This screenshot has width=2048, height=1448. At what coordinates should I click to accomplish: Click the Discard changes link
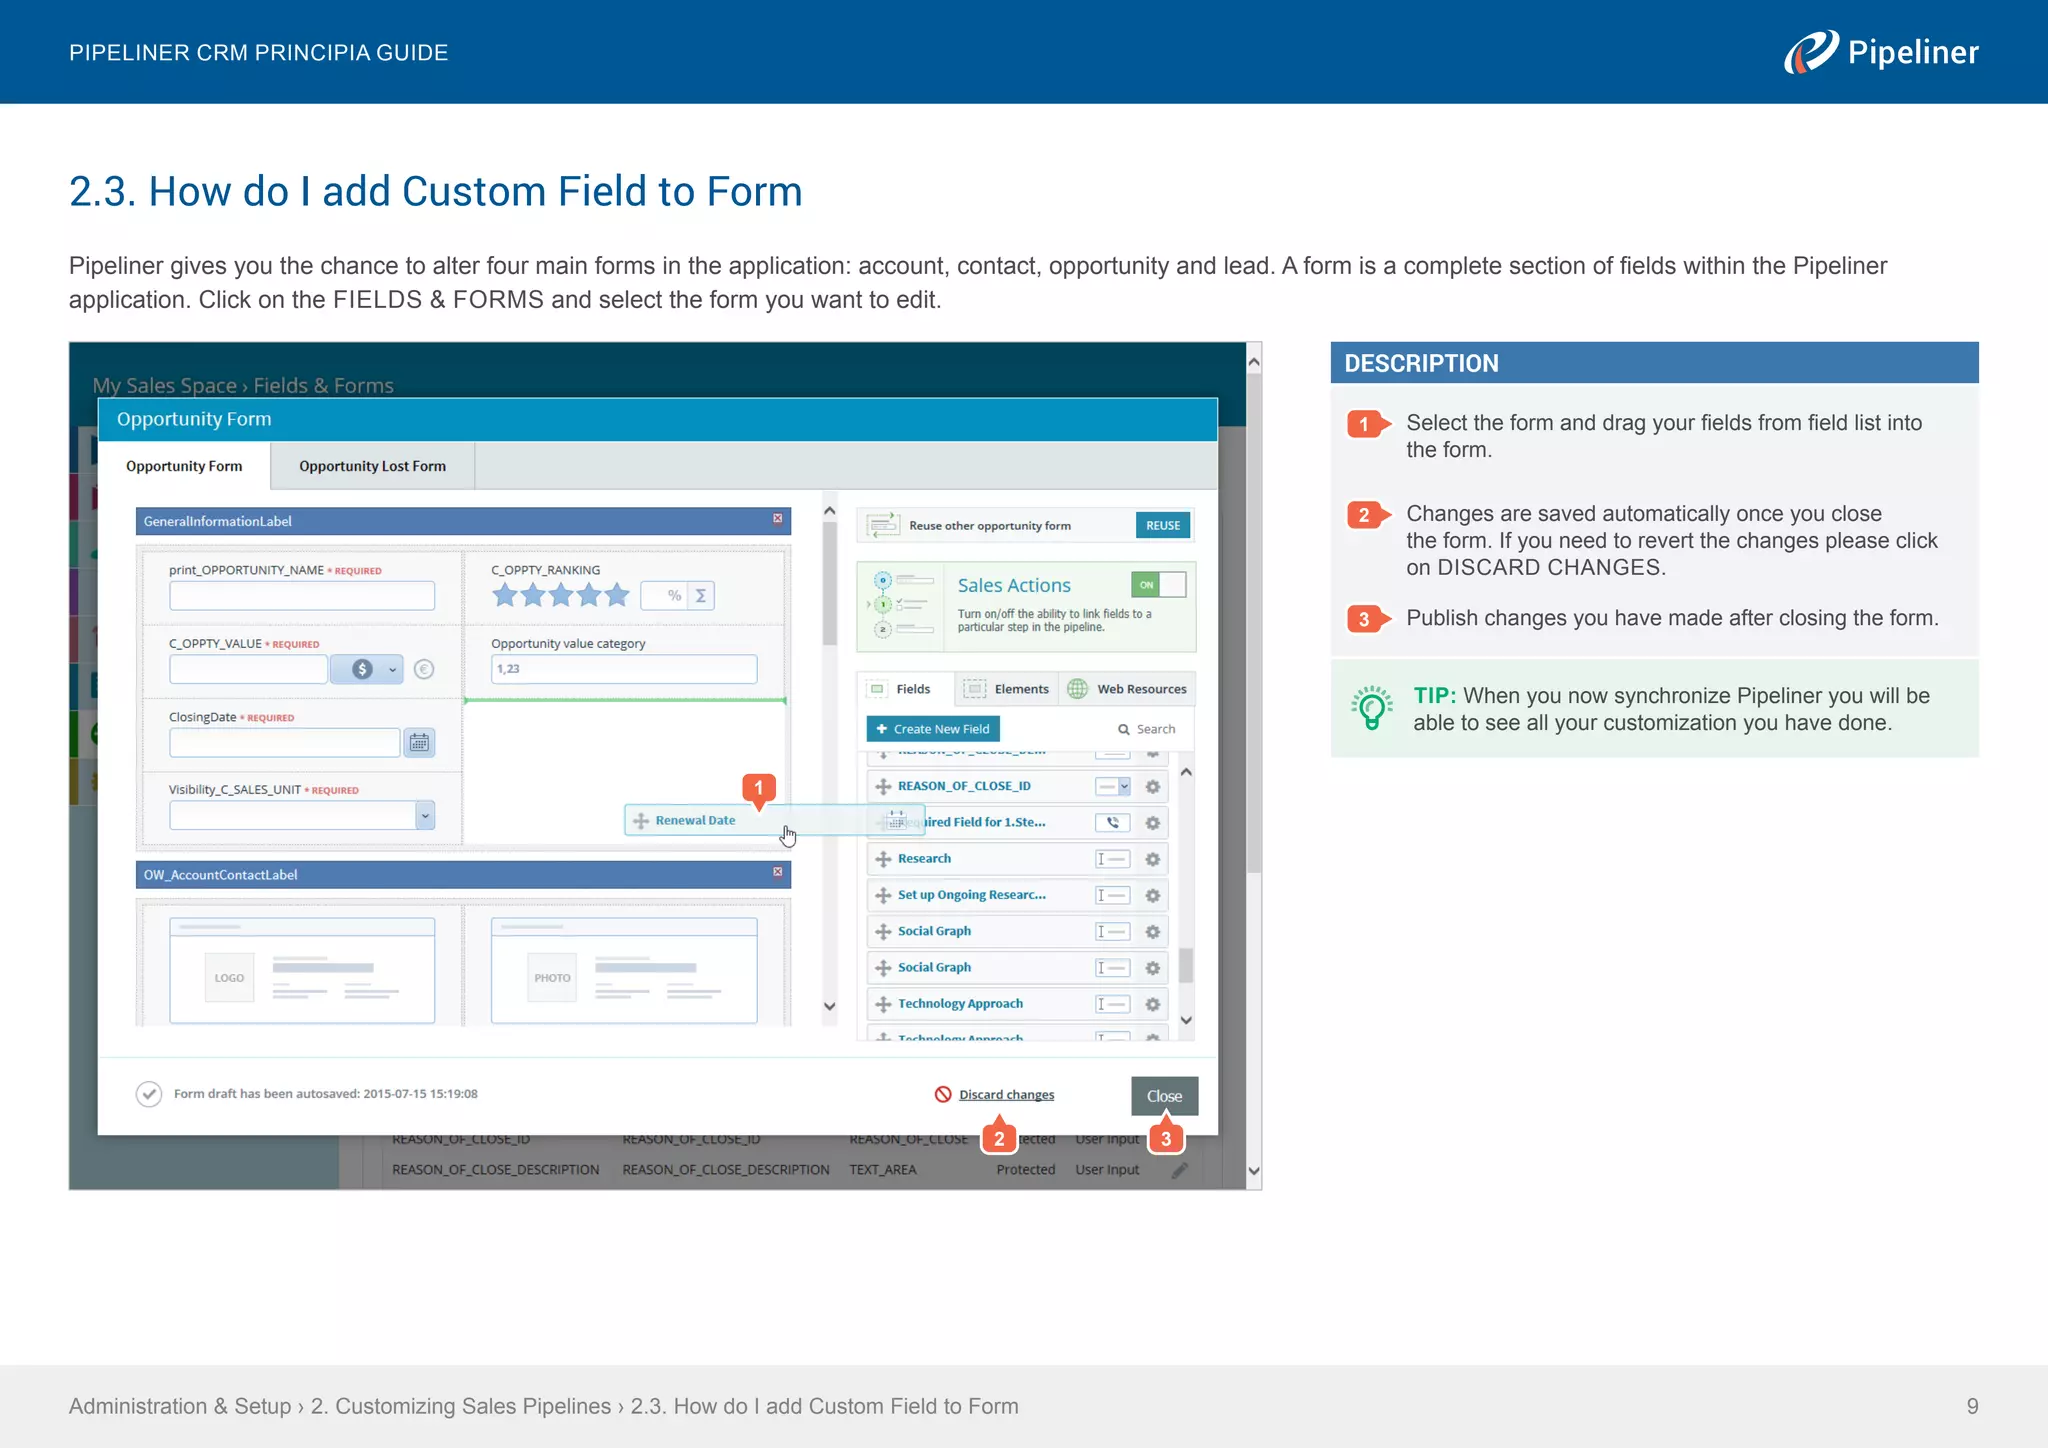pyautogui.click(x=1006, y=1095)
